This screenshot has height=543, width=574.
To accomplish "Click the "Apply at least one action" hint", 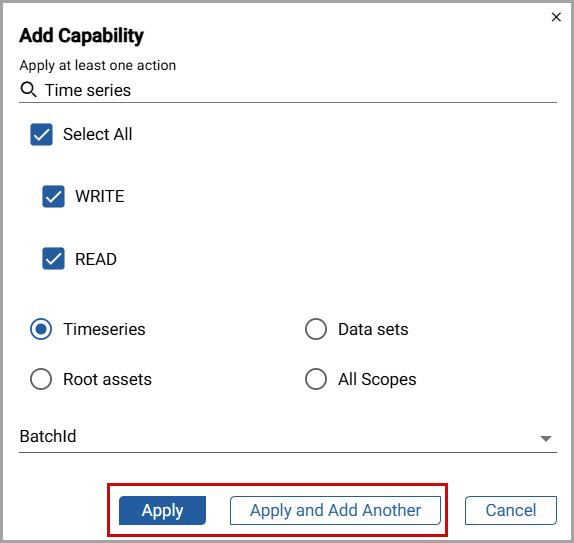I will [x=98, y=66].
